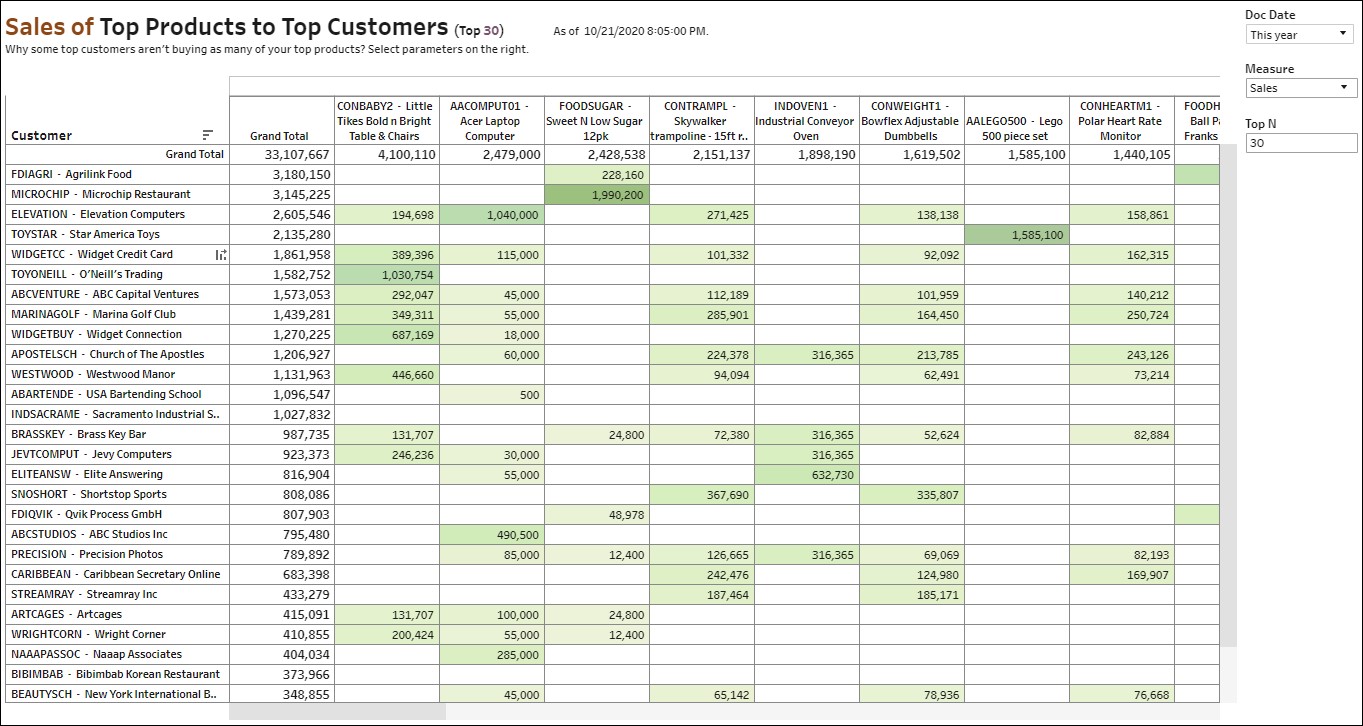The height and width of the screenshot is (726, 1363).
Task: Click the Top N input field
Action: (x=1299, y=143)
